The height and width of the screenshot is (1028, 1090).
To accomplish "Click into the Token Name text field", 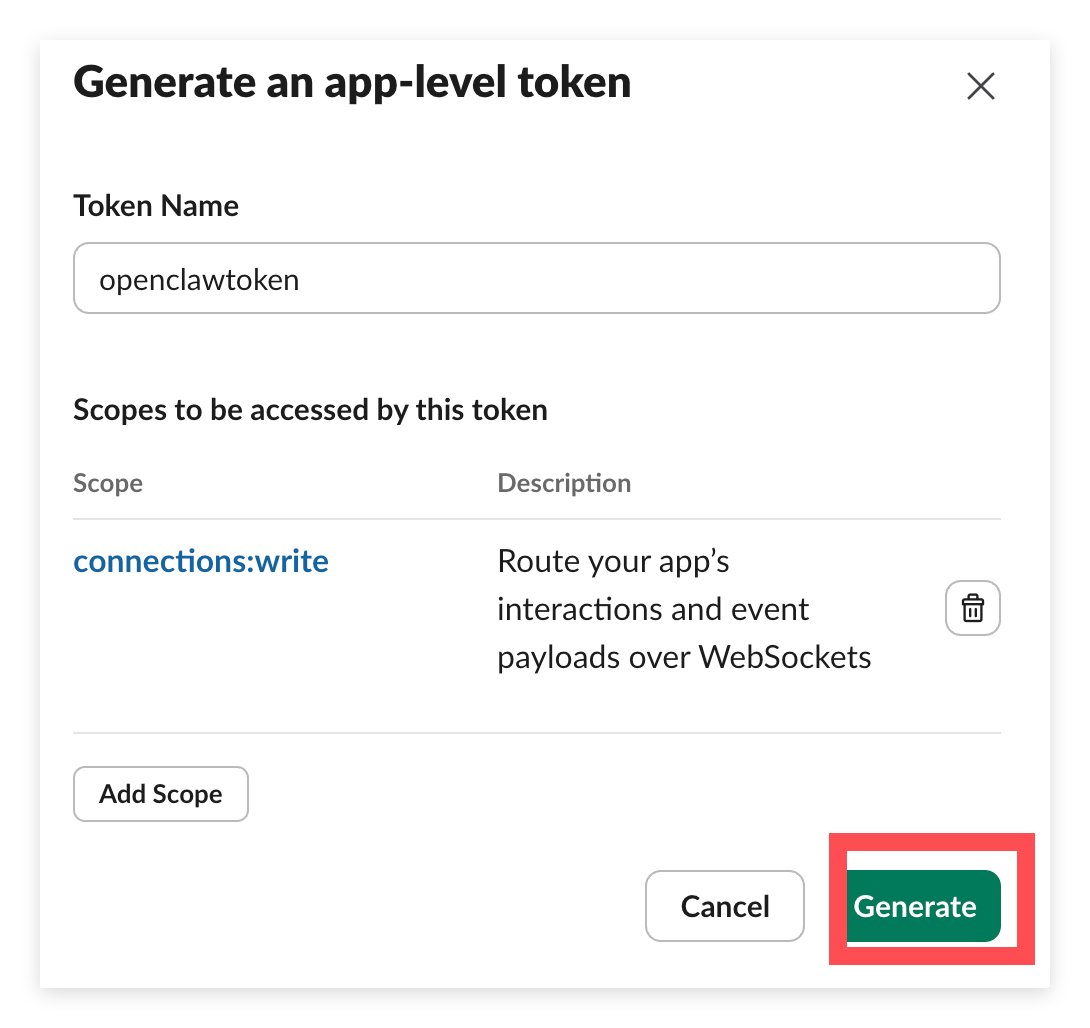I will pyautogui.click(x=536, y=279).
